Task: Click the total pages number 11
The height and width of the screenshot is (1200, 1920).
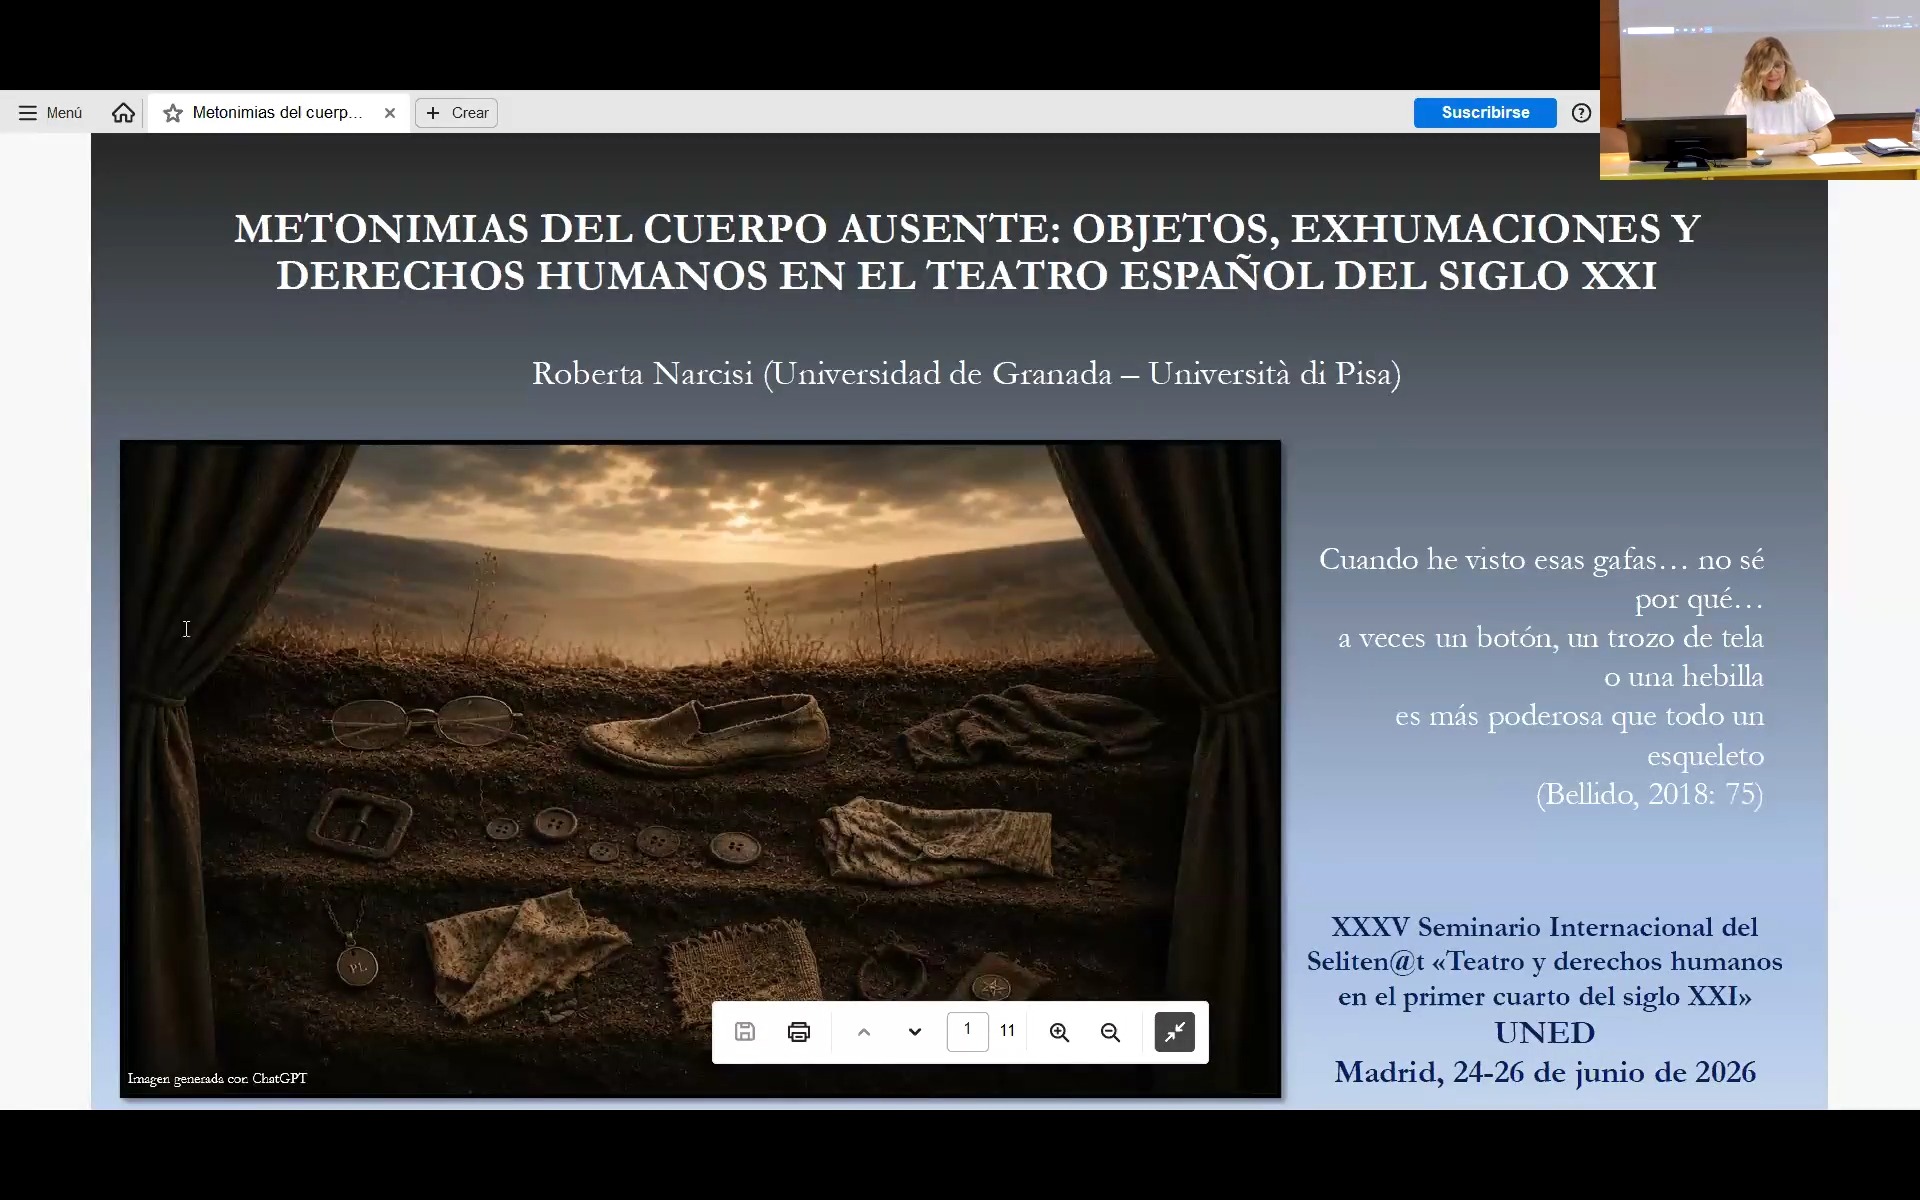Action: pos(1008,1031)
